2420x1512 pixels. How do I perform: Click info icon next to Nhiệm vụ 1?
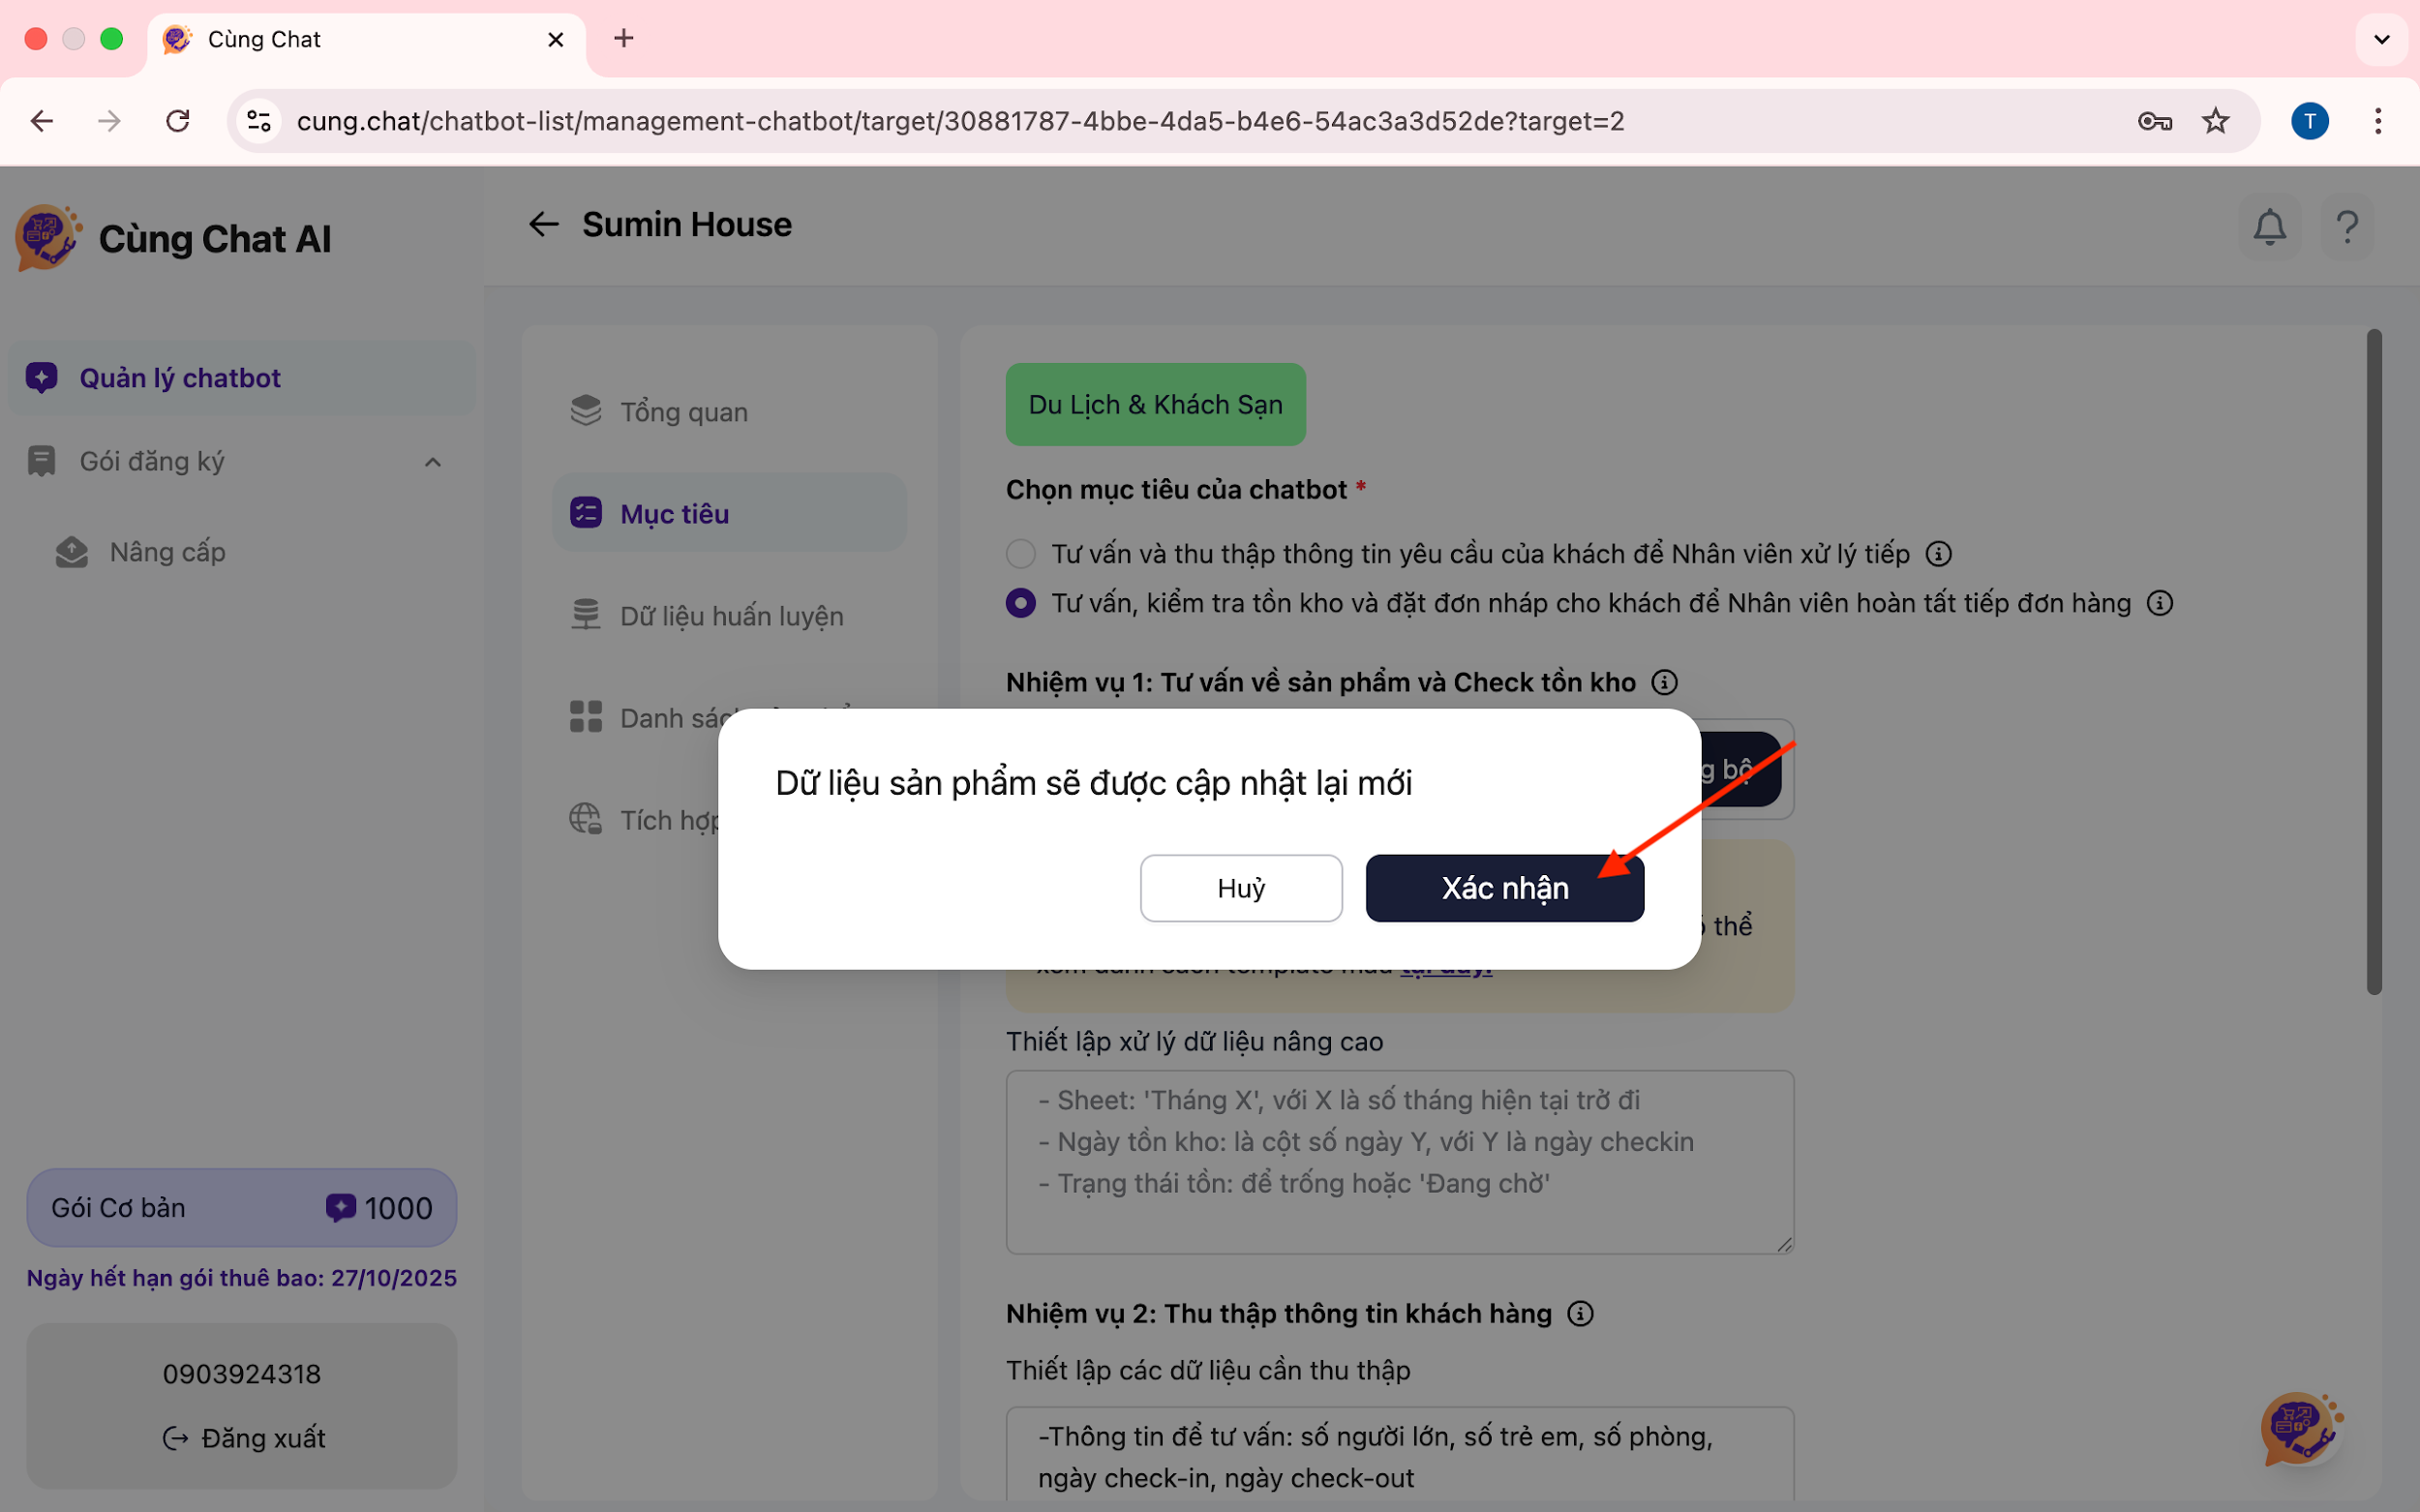pos(1664,683)
